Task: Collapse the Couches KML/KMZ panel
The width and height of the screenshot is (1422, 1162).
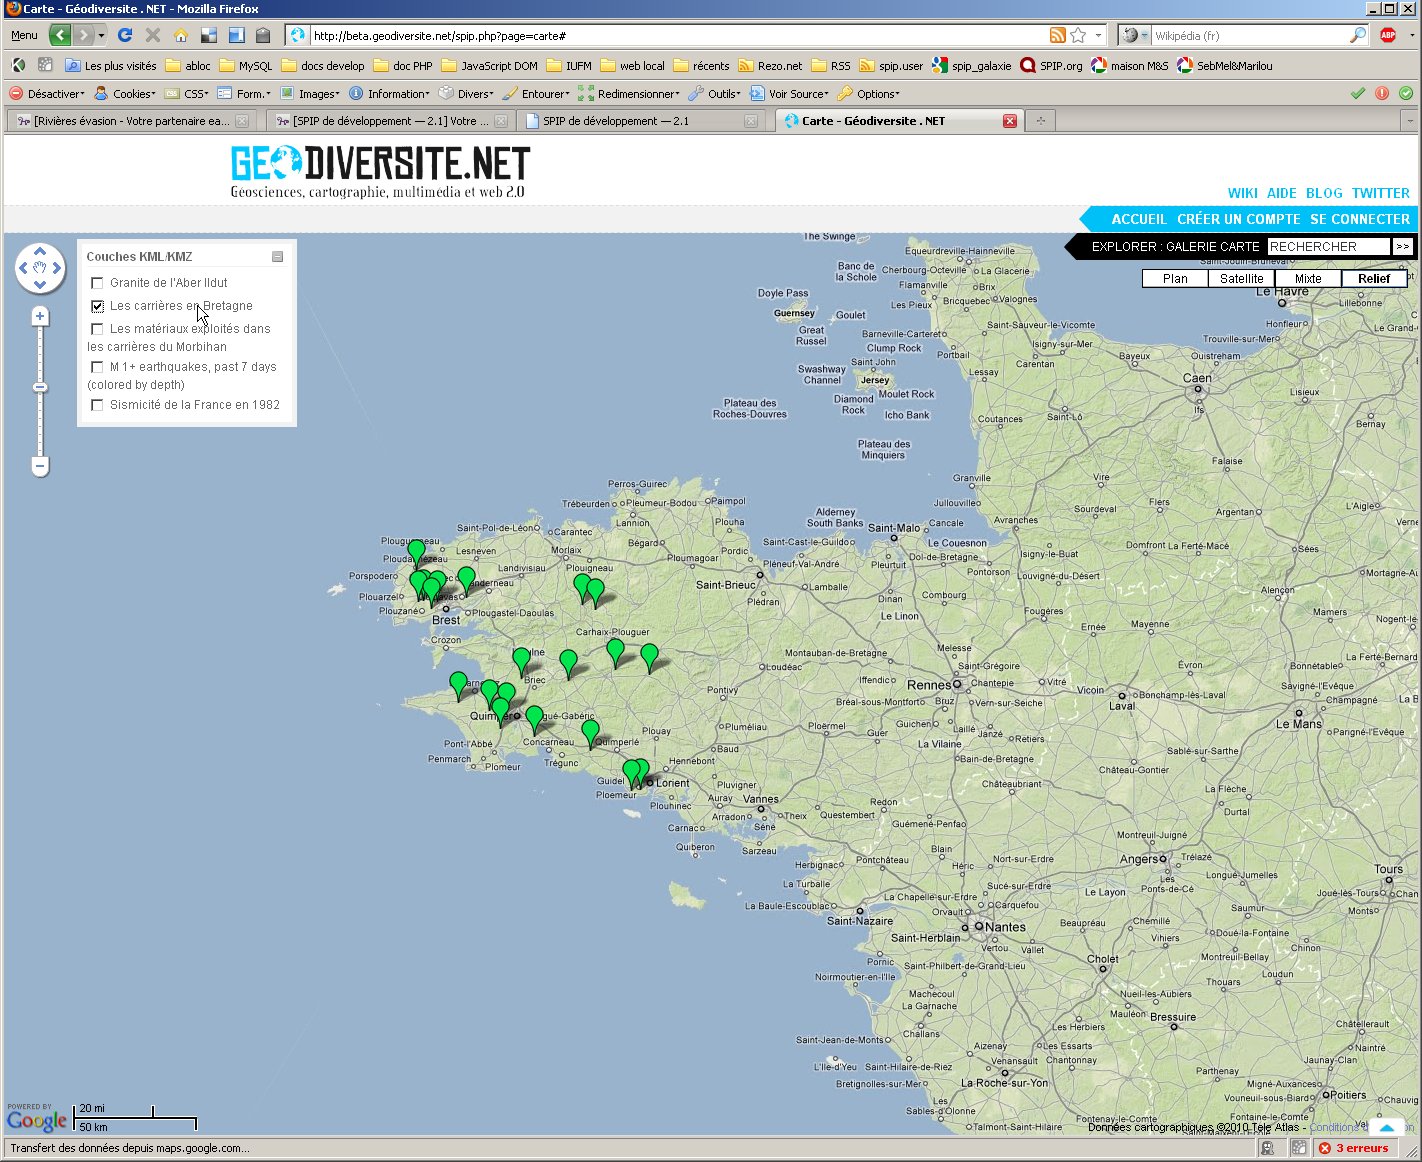Action: coord(278,257)
